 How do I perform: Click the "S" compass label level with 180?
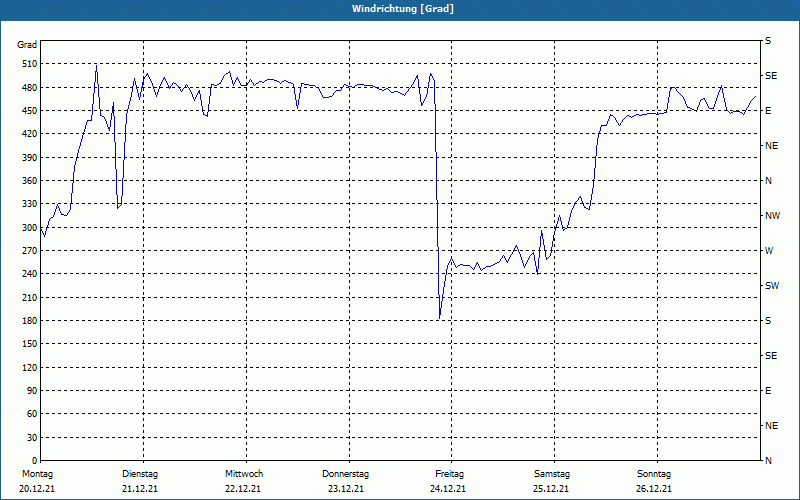click(768, 321)
